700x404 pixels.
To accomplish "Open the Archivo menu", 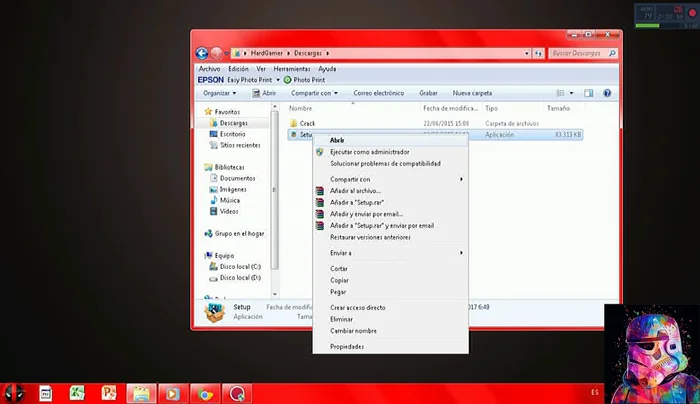I will click(209, 69).
